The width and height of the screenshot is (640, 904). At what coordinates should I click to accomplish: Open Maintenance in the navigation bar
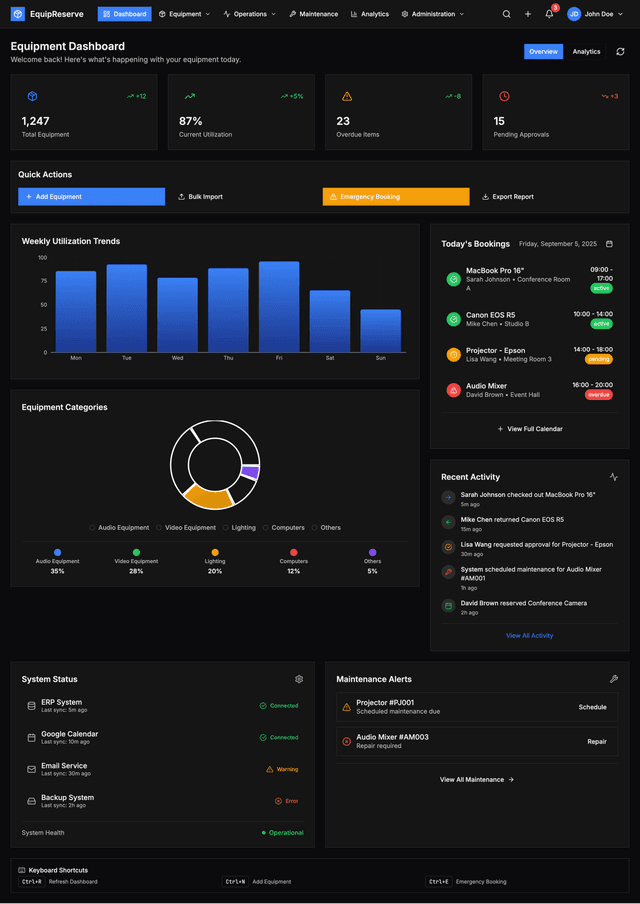(313, 14)
